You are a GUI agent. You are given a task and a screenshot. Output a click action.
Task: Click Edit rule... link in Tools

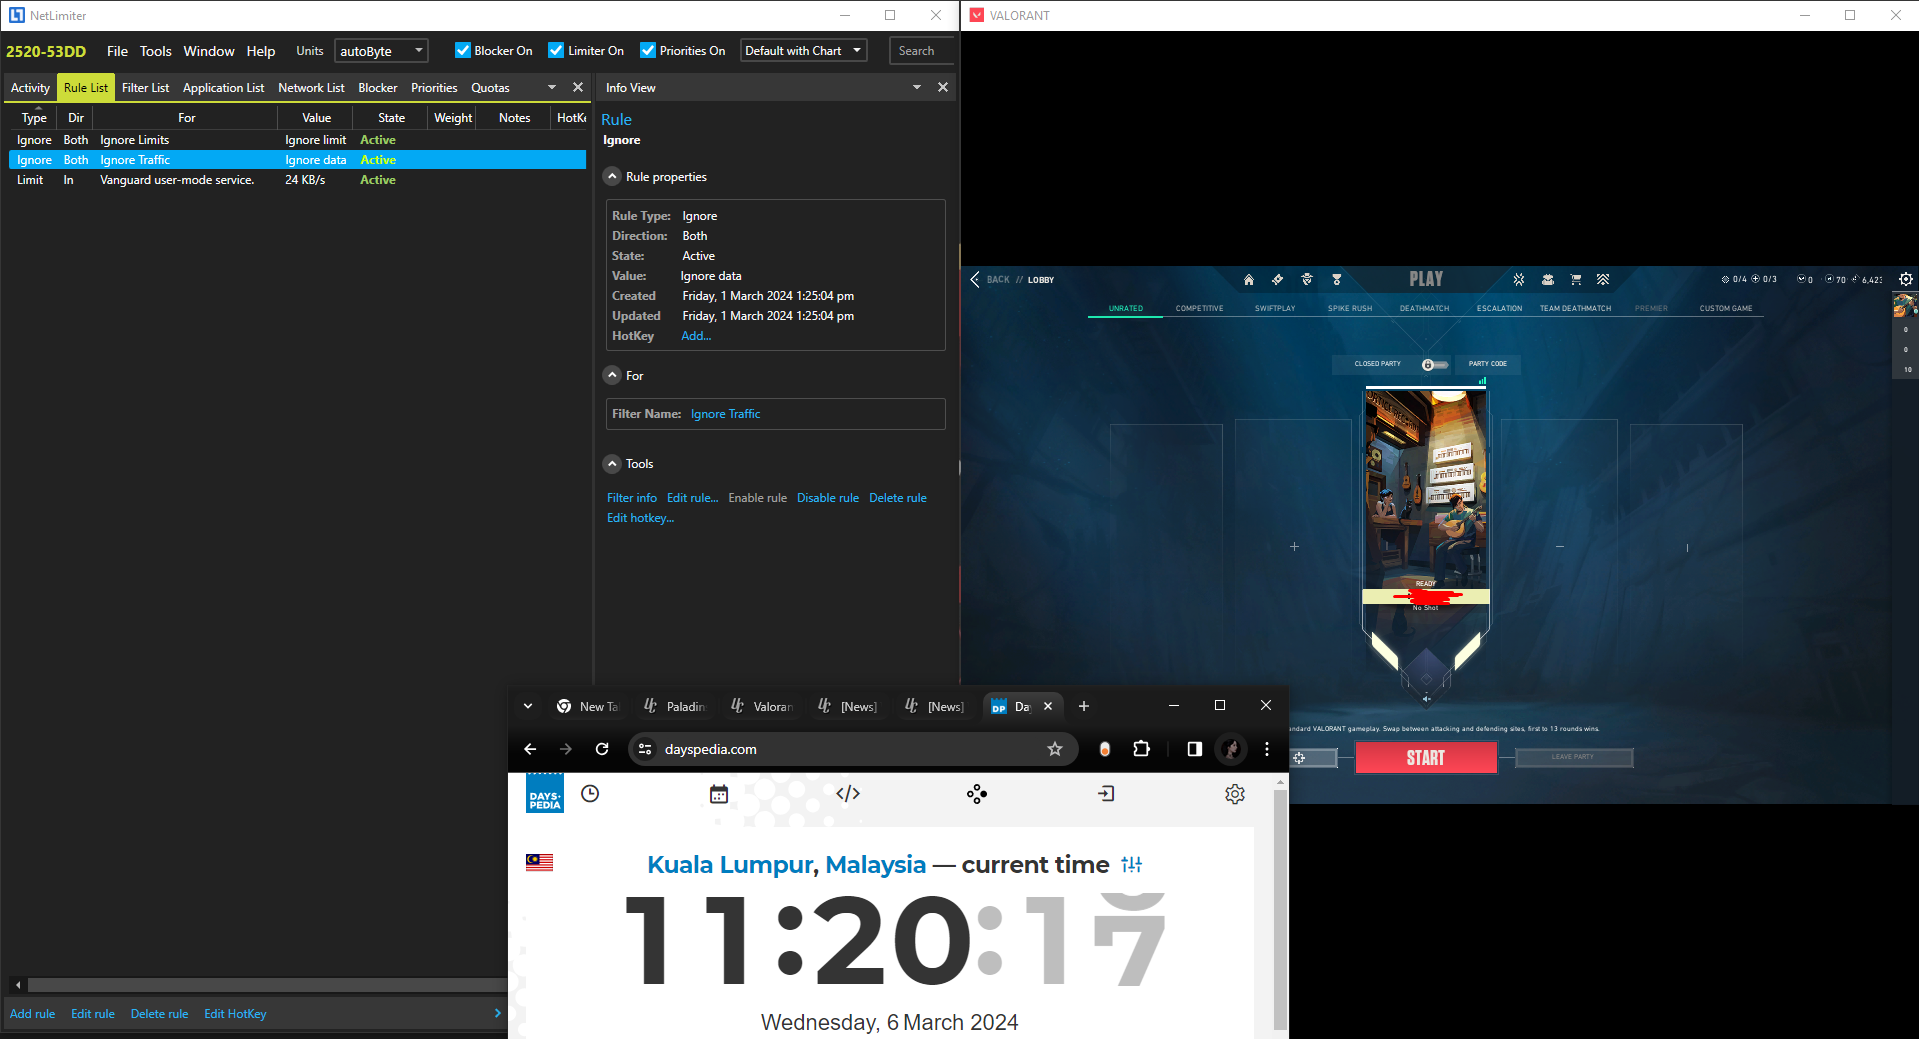[x=692, y=498]
